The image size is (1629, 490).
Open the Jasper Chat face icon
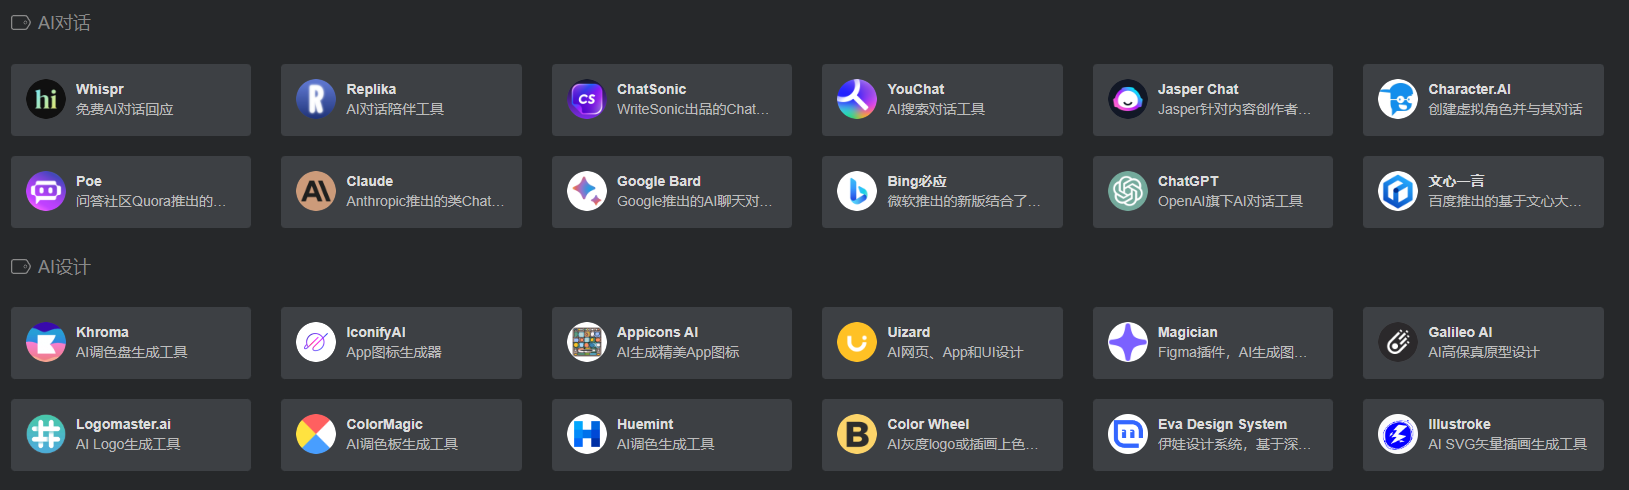[x=1128, y=100]
